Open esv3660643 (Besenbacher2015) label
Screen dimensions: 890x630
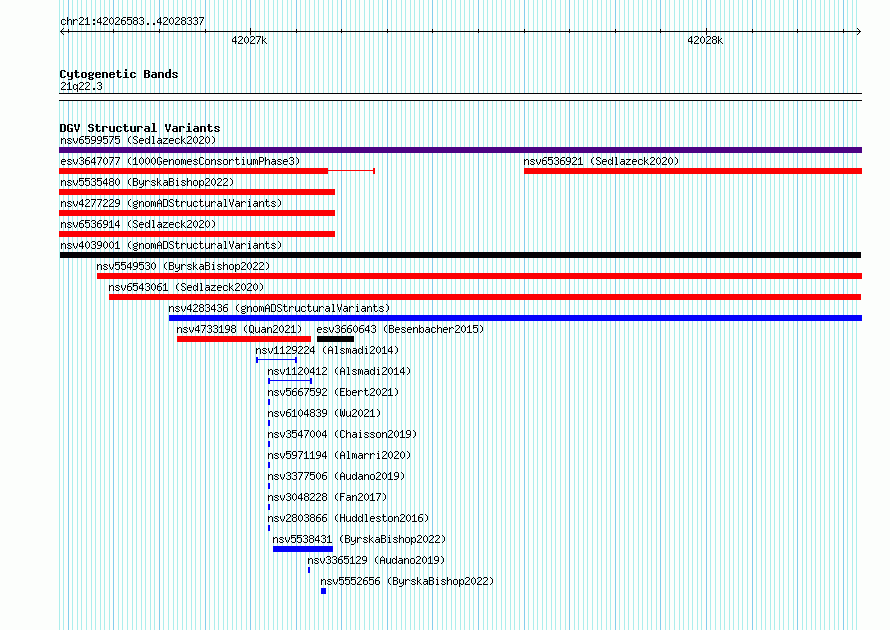click(400, 329)
